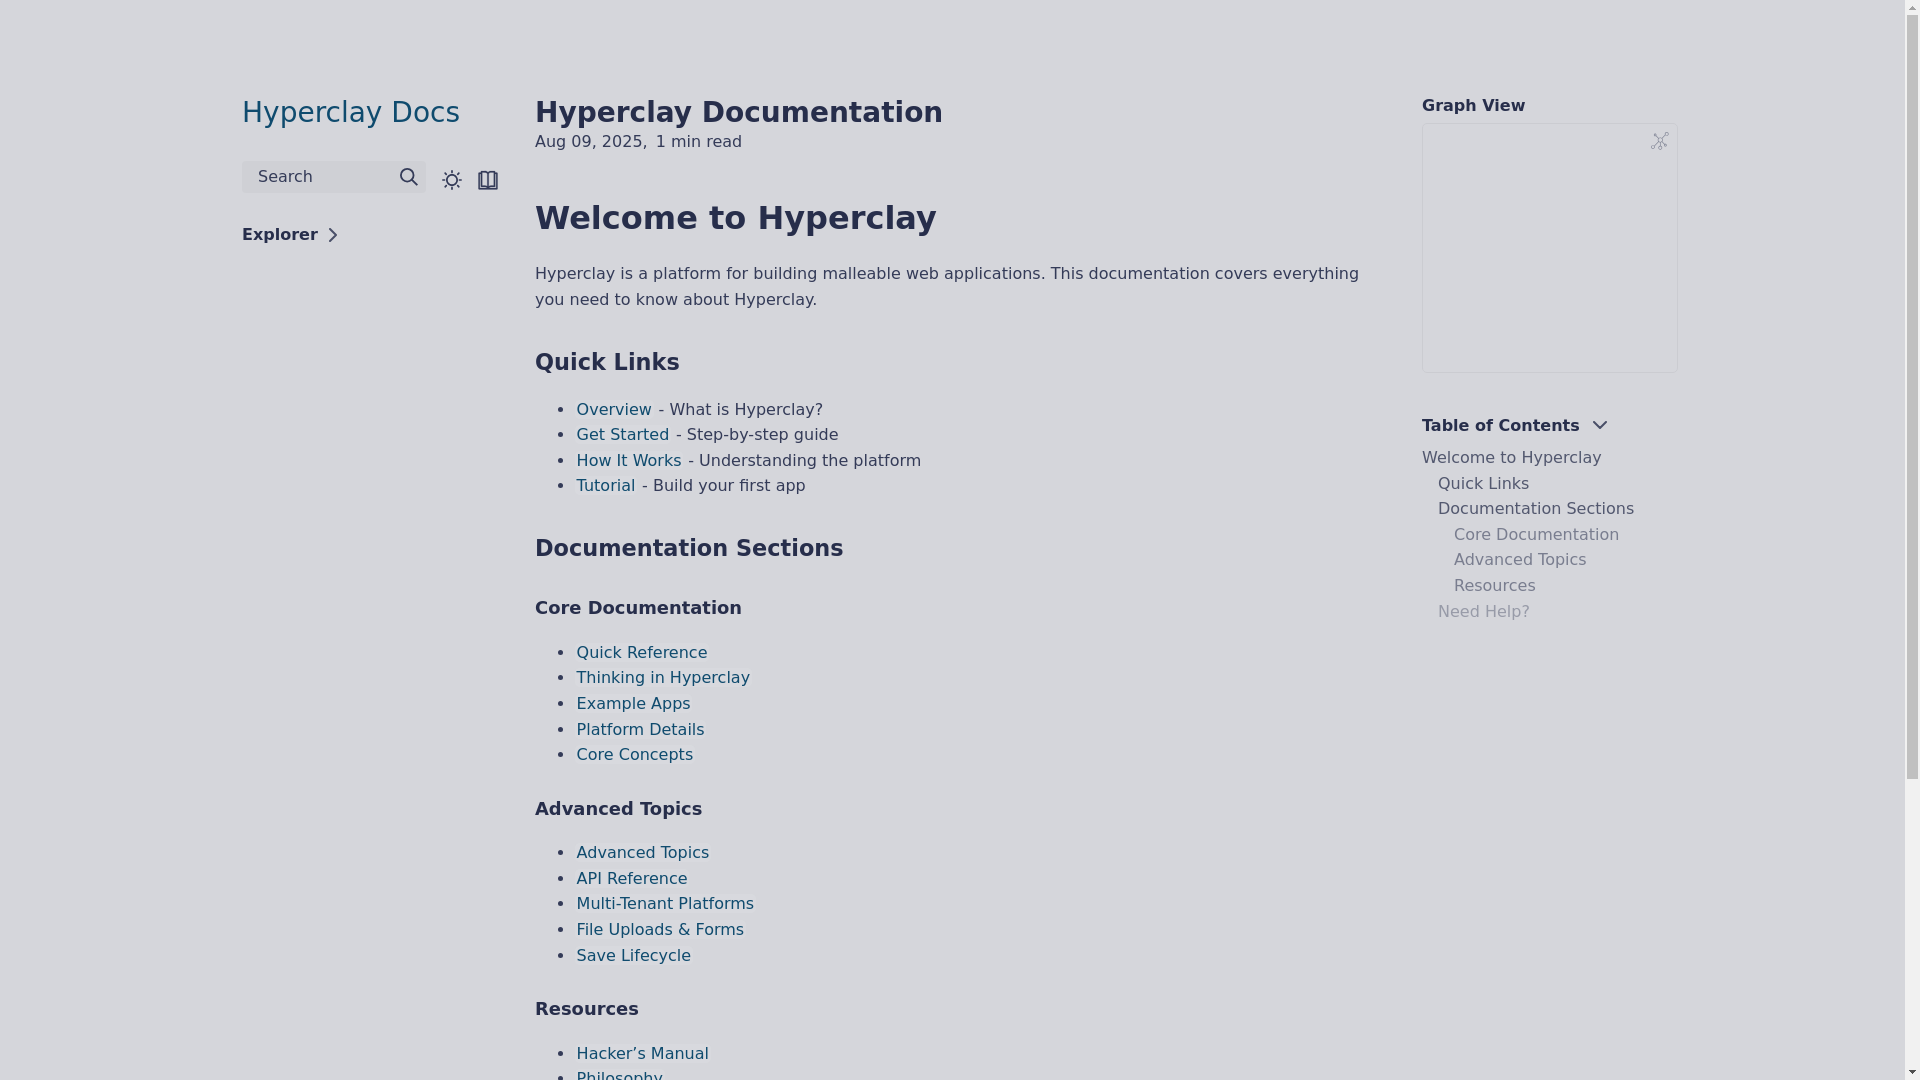Click inside the Graph View canvas
Viewport: 1920px width, 1080px height.
coord(1550,248)
